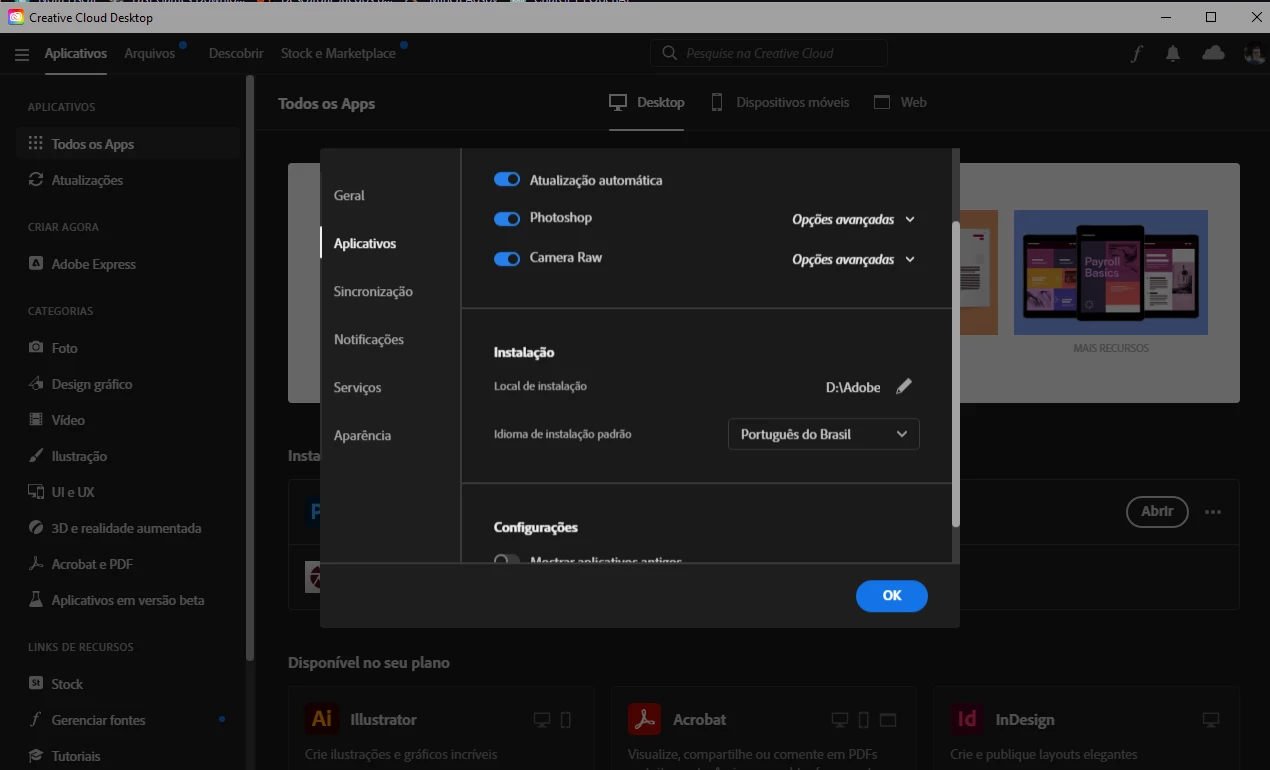The image size is (1270, 770).
Task: Click the Foto camera icon
Action: point(36,348)
